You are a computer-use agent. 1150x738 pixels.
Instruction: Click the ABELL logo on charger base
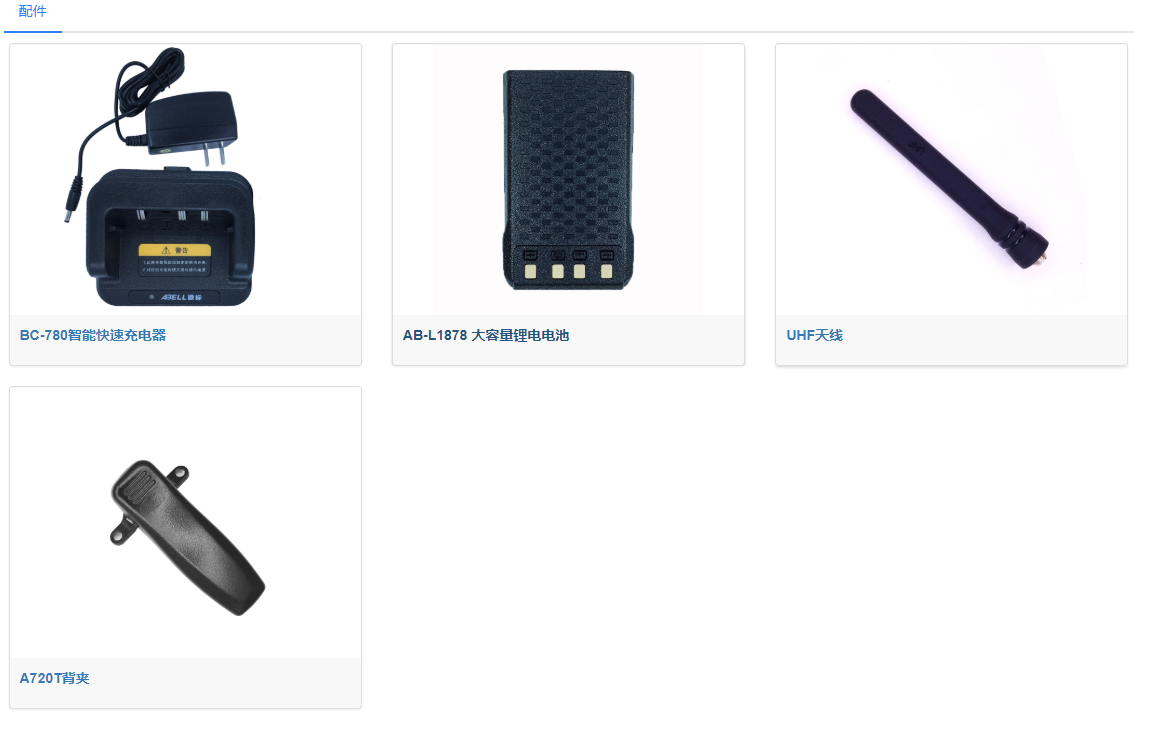pos(181,297)
